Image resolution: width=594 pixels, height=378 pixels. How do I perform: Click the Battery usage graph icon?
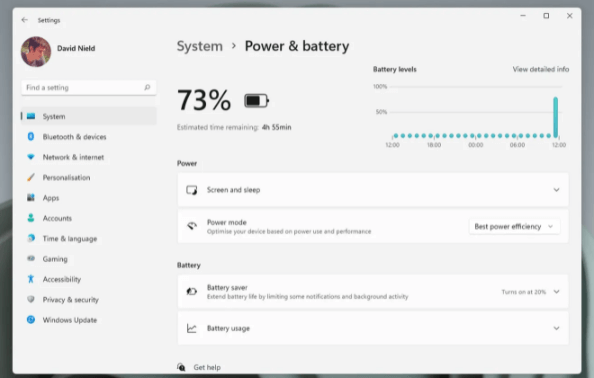[x=192, y=328]
